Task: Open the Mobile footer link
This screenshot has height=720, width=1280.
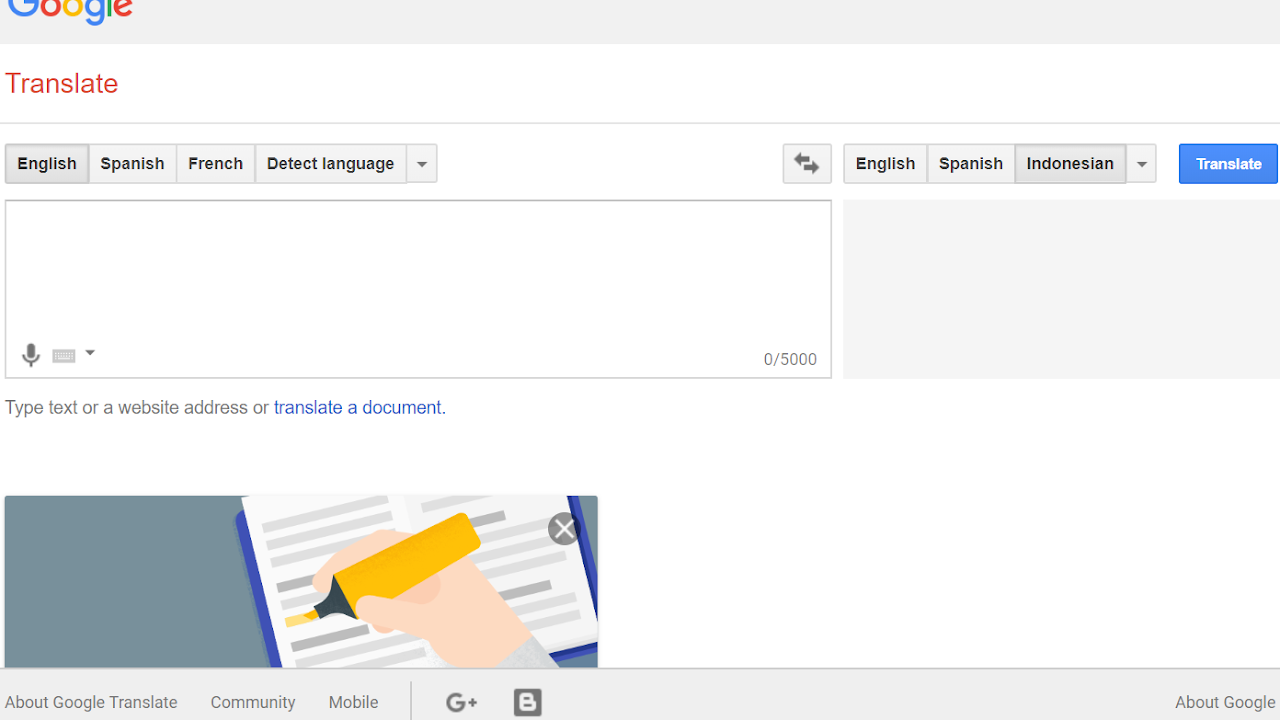Action: [x=354, y=703]
